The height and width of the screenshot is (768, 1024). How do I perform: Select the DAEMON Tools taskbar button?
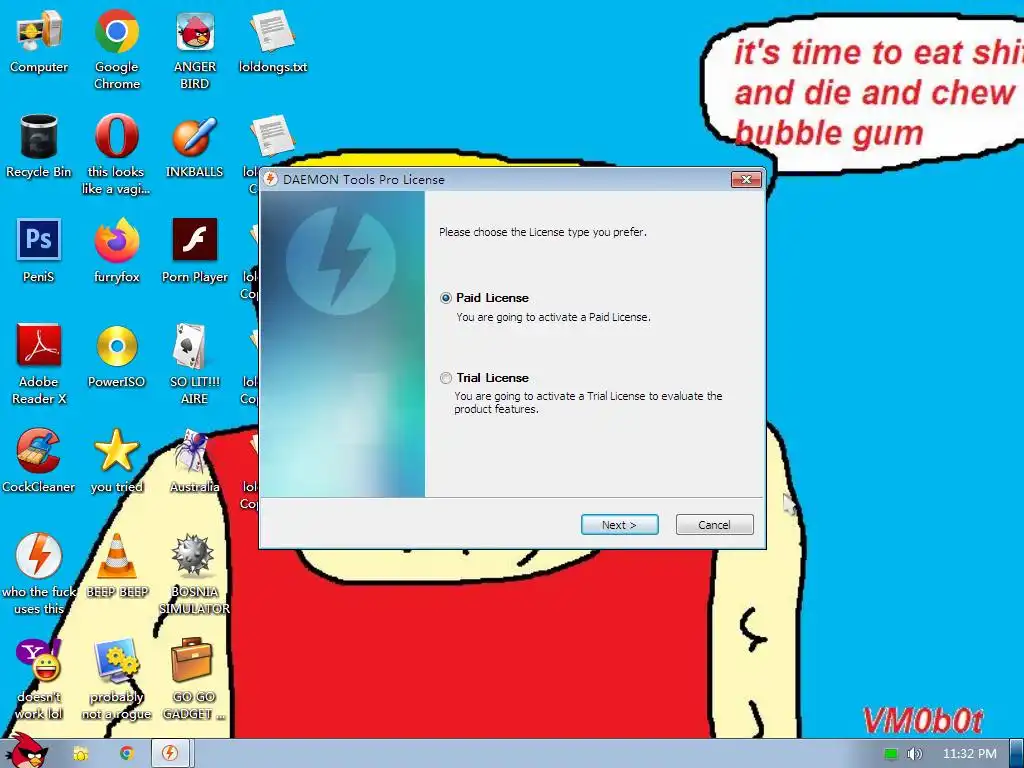click(170, 754)
